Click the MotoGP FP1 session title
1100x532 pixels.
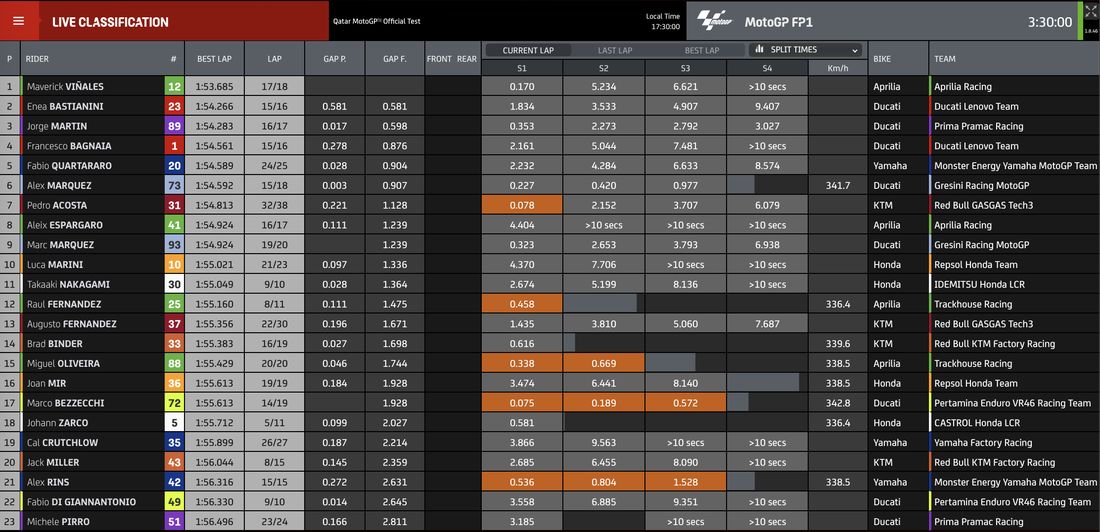779,22
